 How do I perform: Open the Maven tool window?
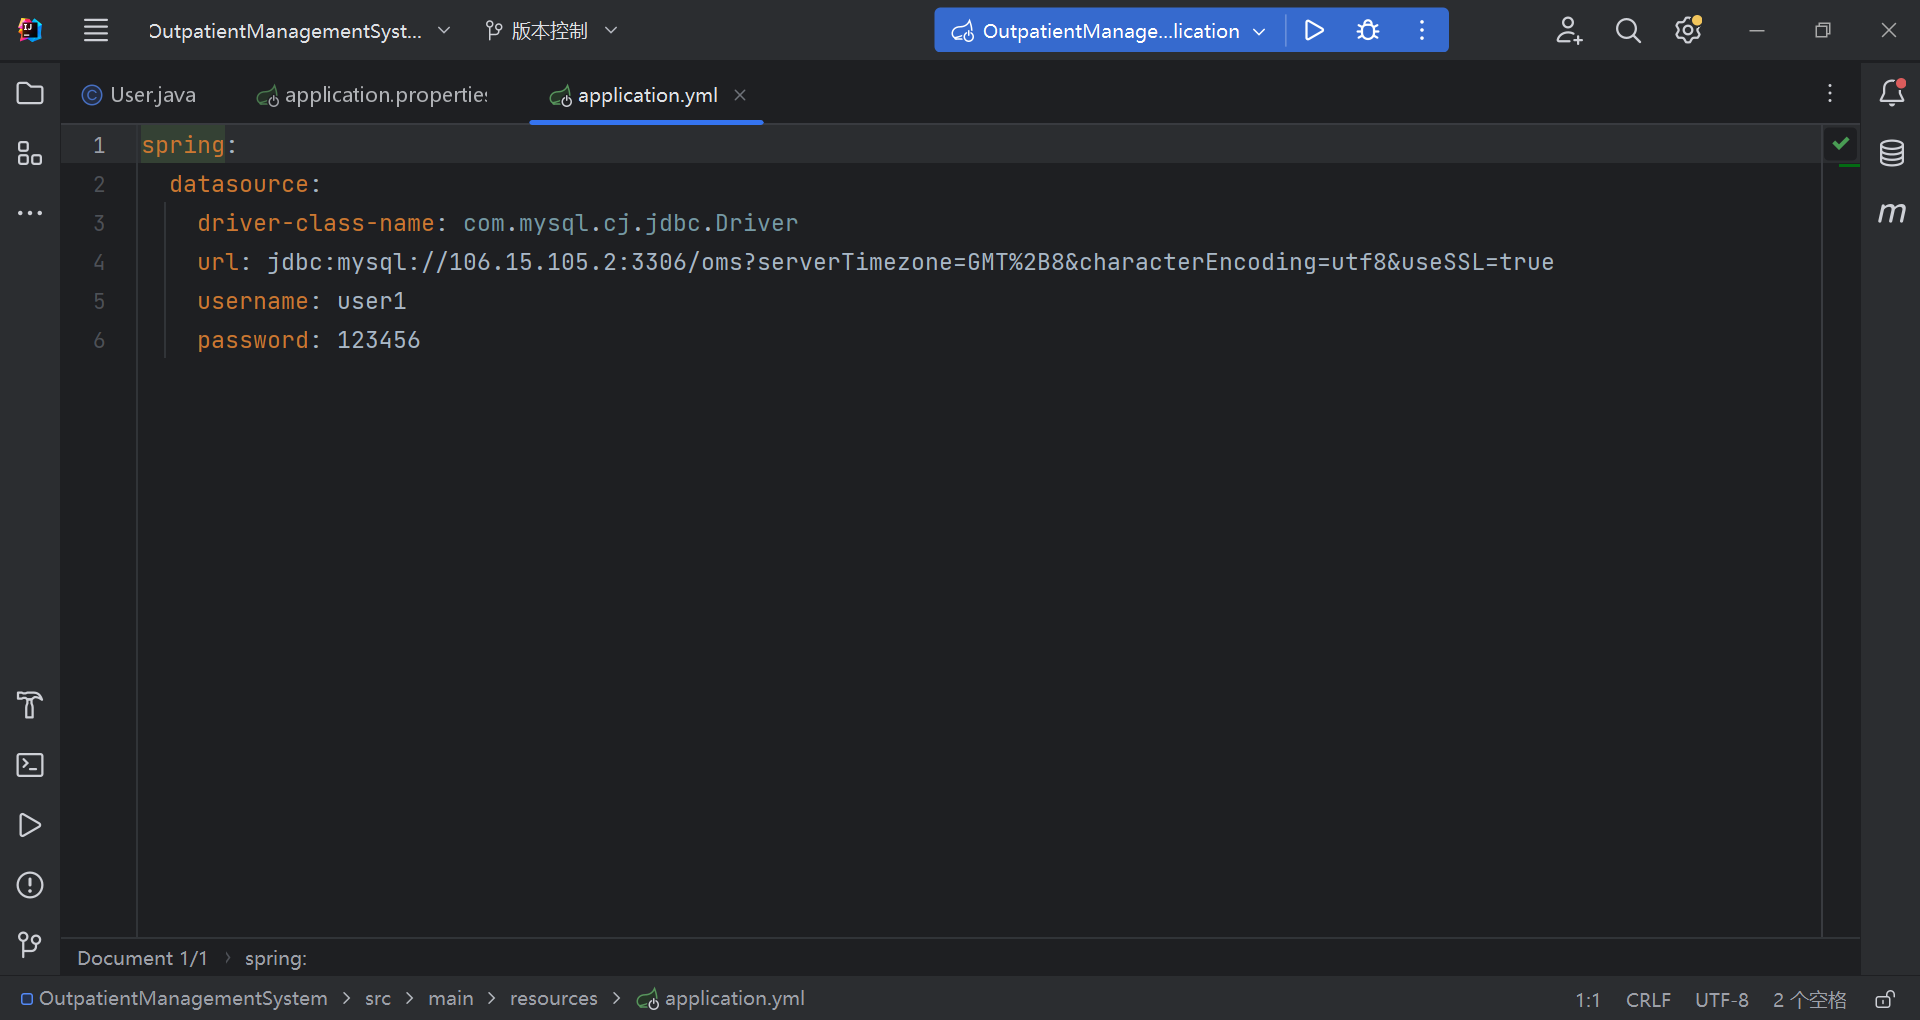tap(1891, 212)
